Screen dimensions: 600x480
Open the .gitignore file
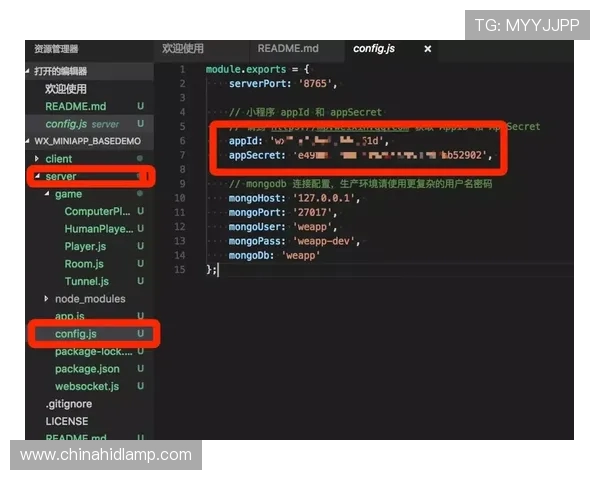[x=67, y=404]
